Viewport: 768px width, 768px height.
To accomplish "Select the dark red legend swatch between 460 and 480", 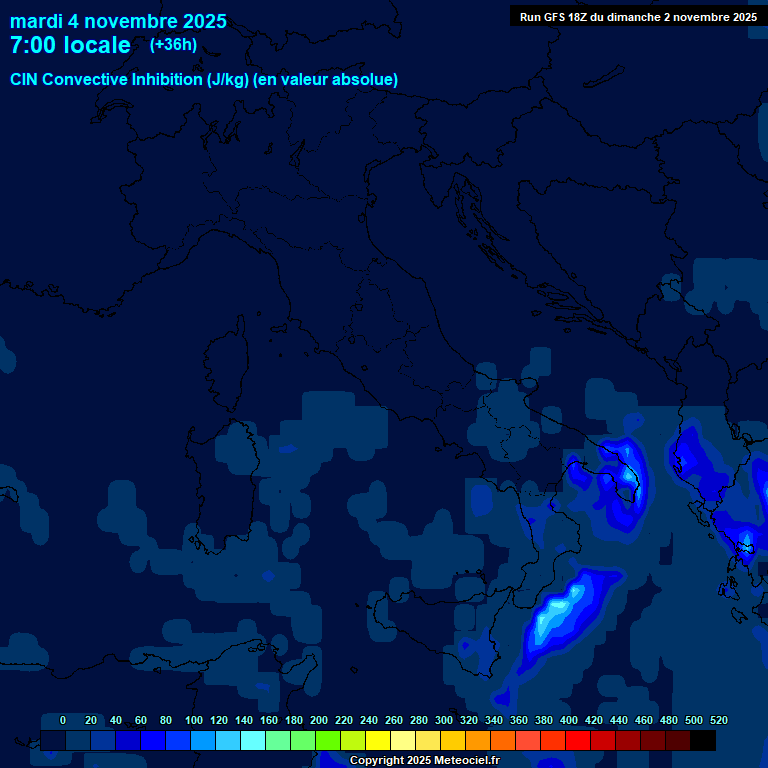I will pyautogui.click(x=653, y=740).
